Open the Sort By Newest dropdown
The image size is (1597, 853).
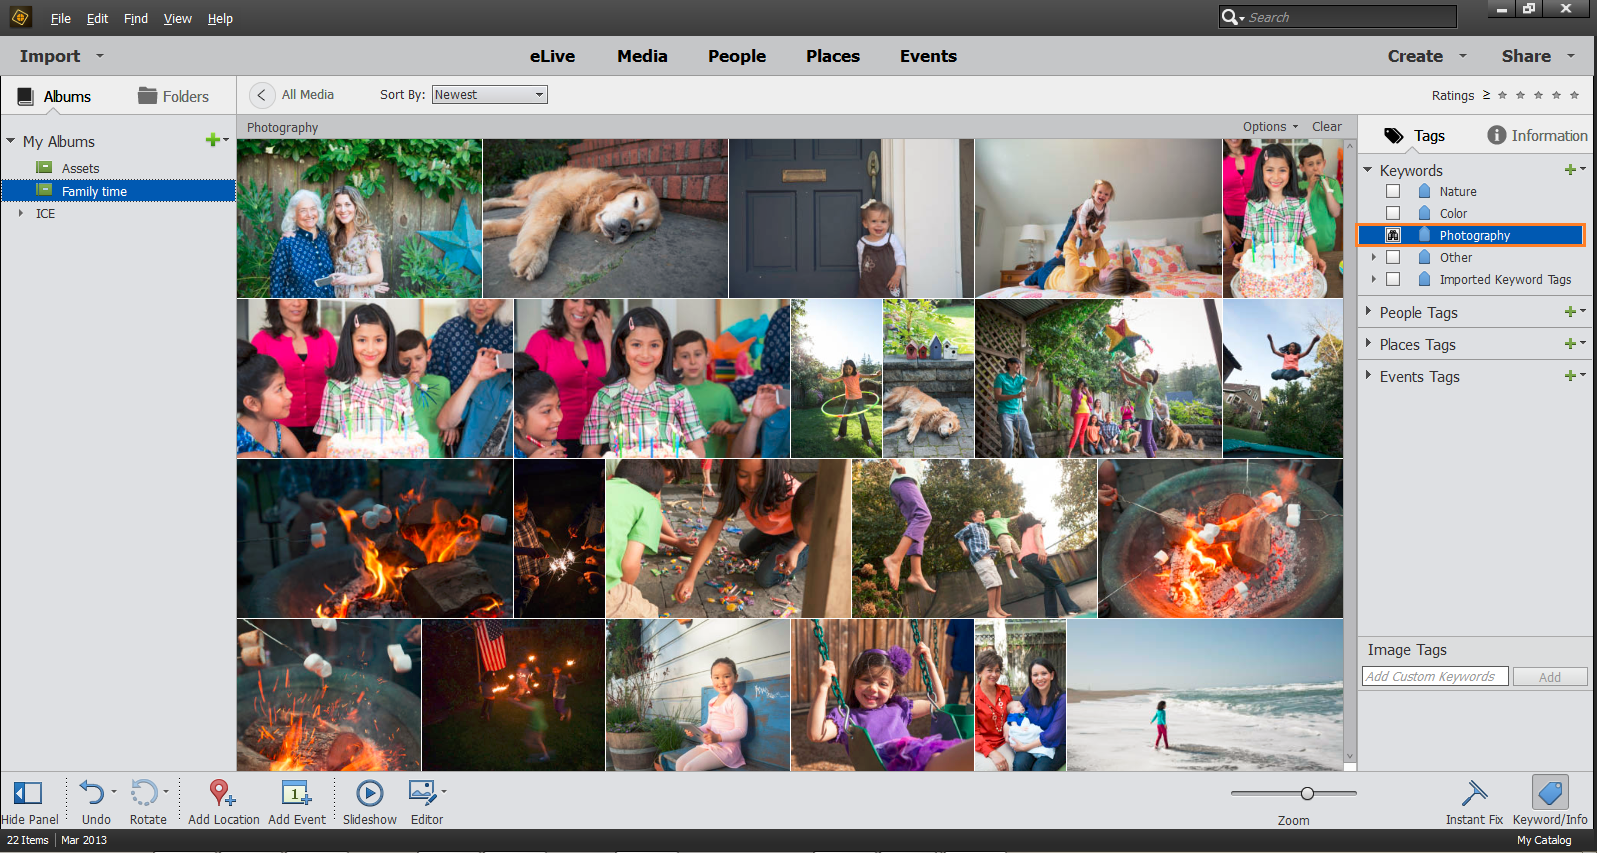[x=489, y=95]
